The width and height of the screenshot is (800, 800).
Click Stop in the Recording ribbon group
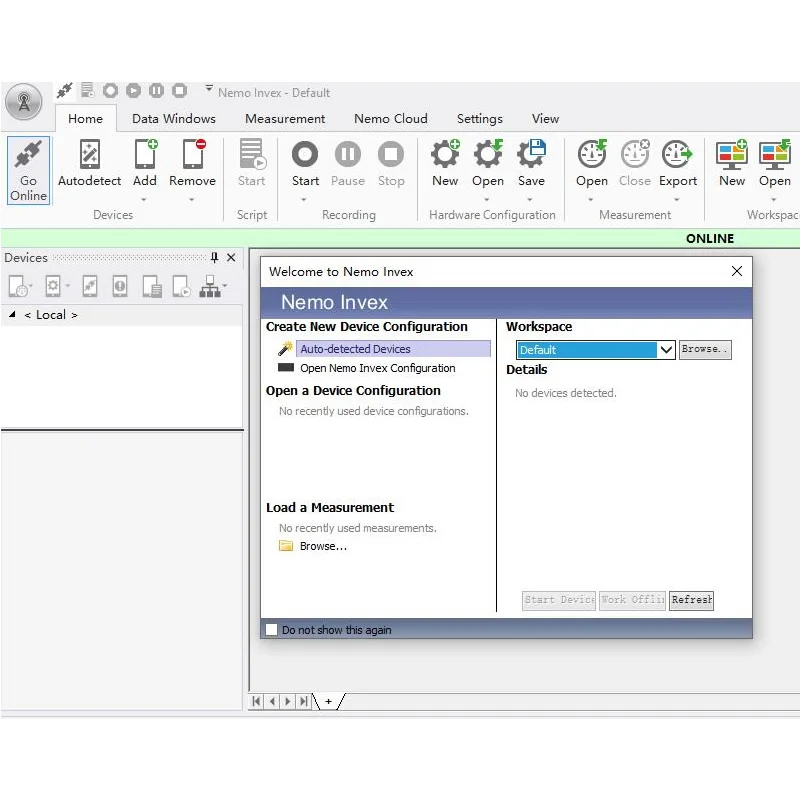pyautogui.click(x=391, y=163)
